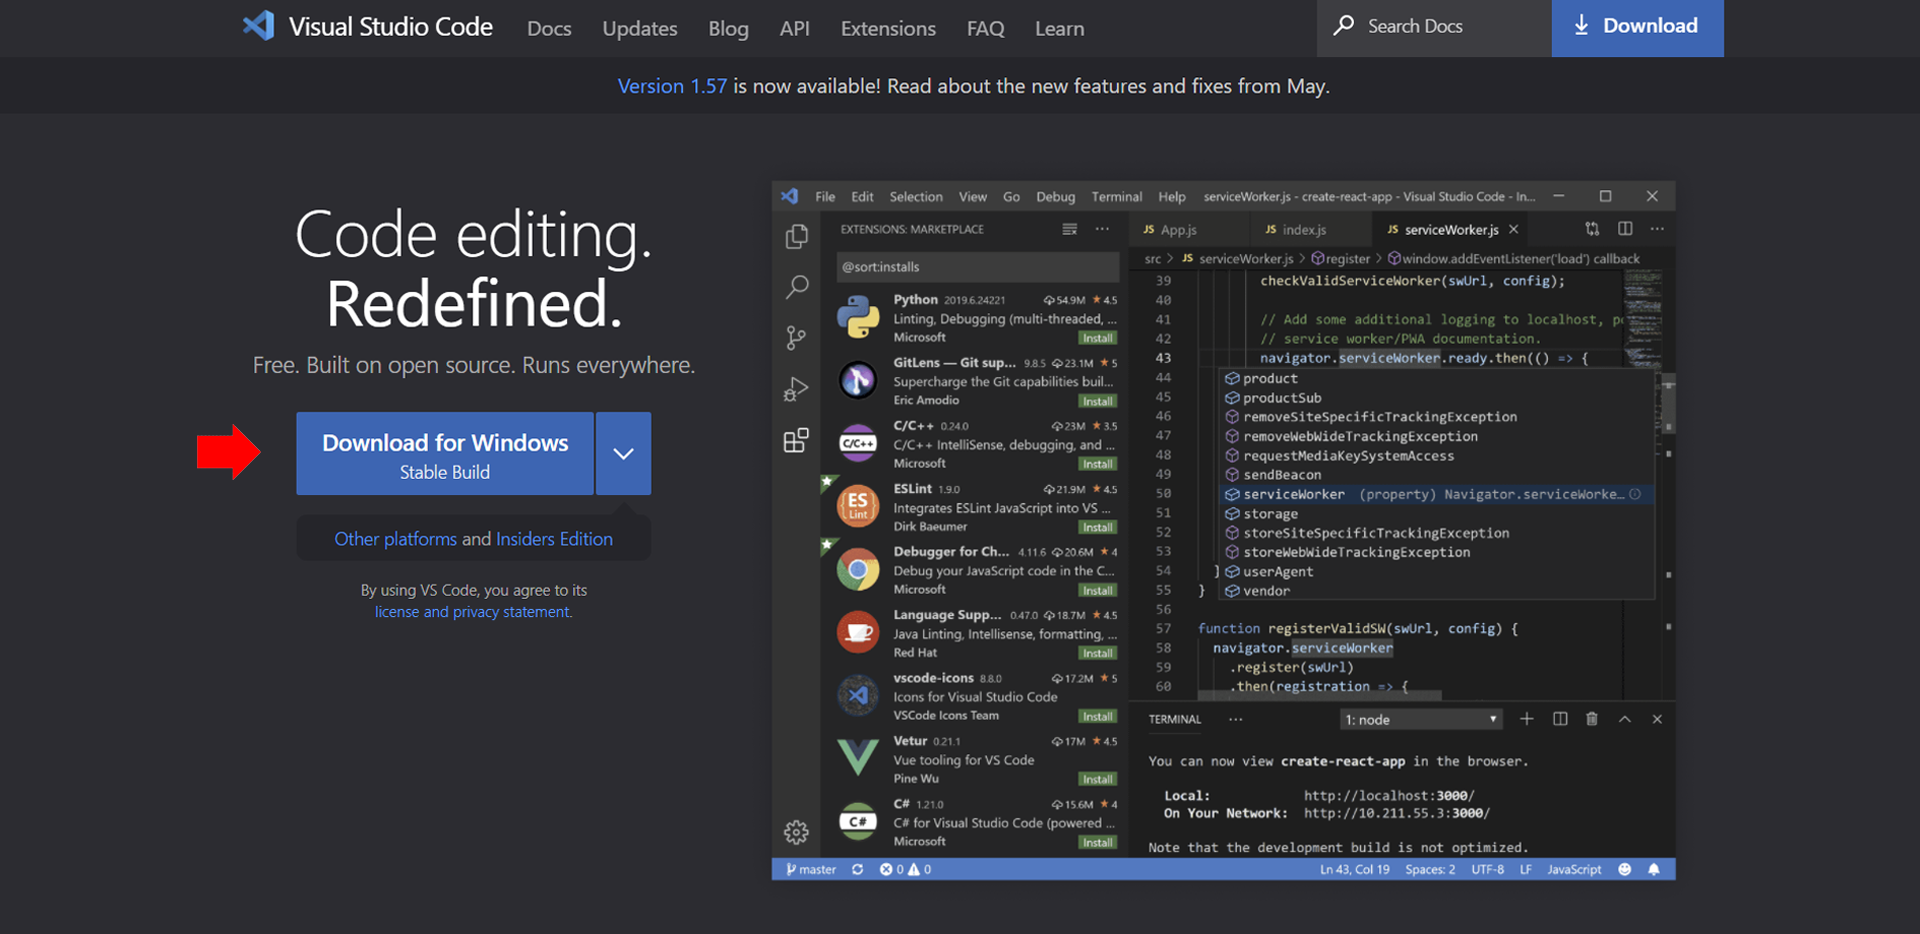The image size is (1920, 934).
Task: Click the Python extension icon
Action: pos(858,317)
